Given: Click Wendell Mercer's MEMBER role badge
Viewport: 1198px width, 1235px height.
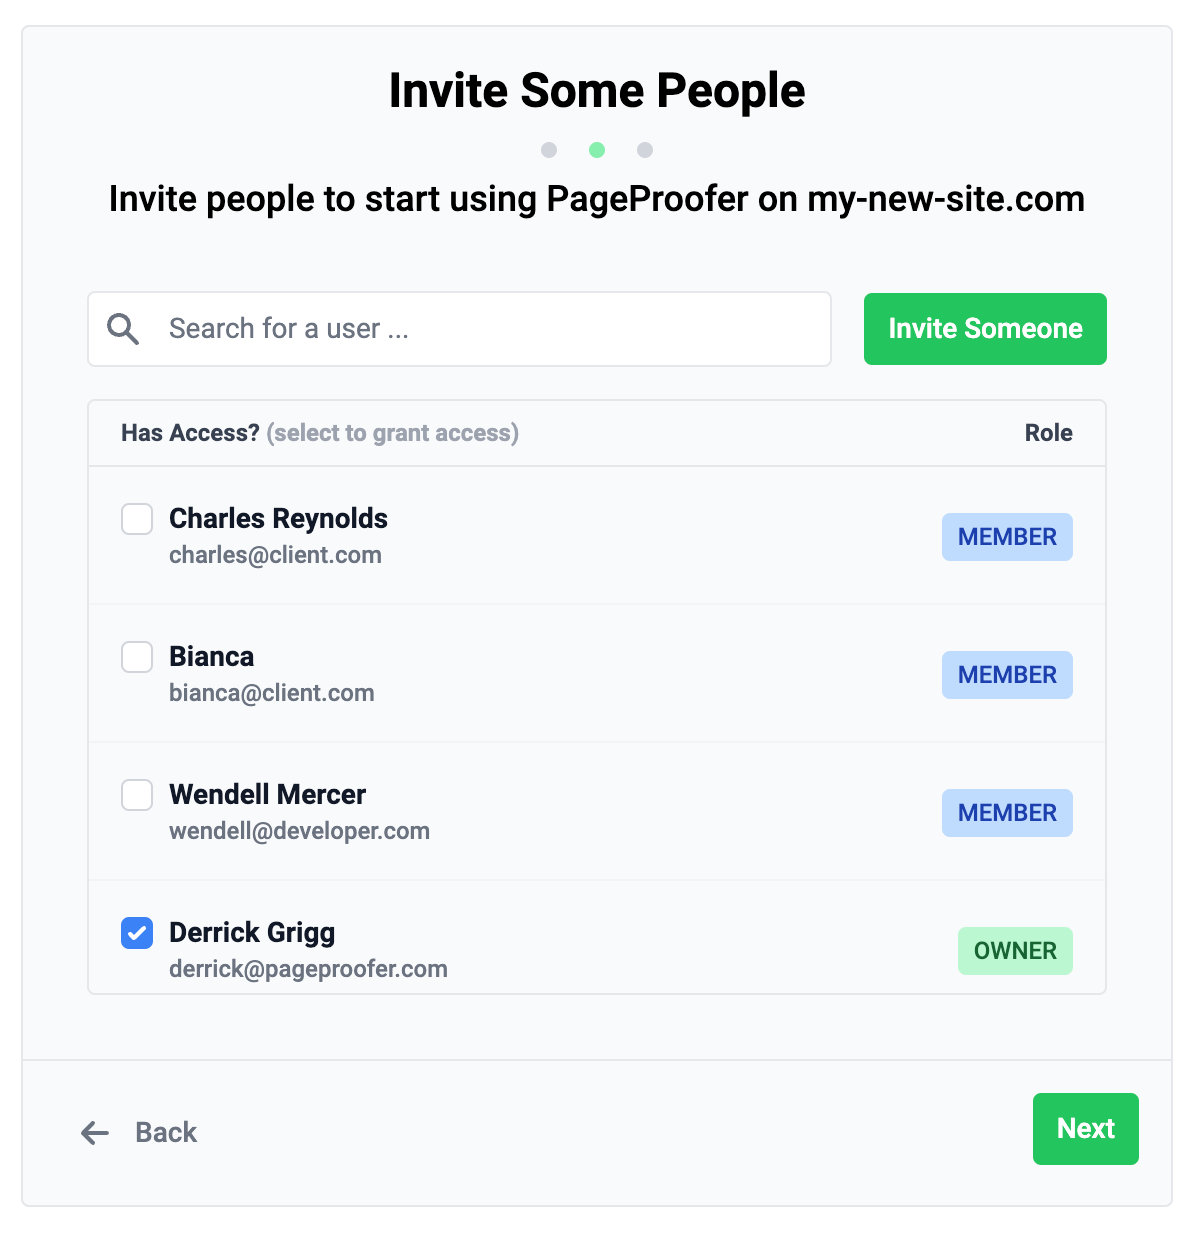Looking at the screenshot, I should (1007, 813).
